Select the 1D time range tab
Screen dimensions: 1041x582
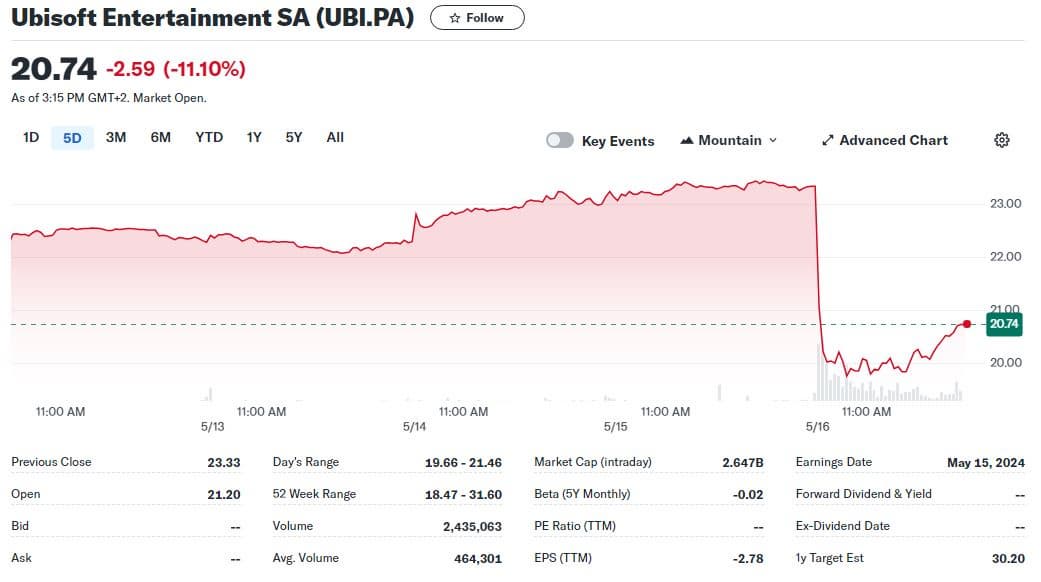click(31, 137)
